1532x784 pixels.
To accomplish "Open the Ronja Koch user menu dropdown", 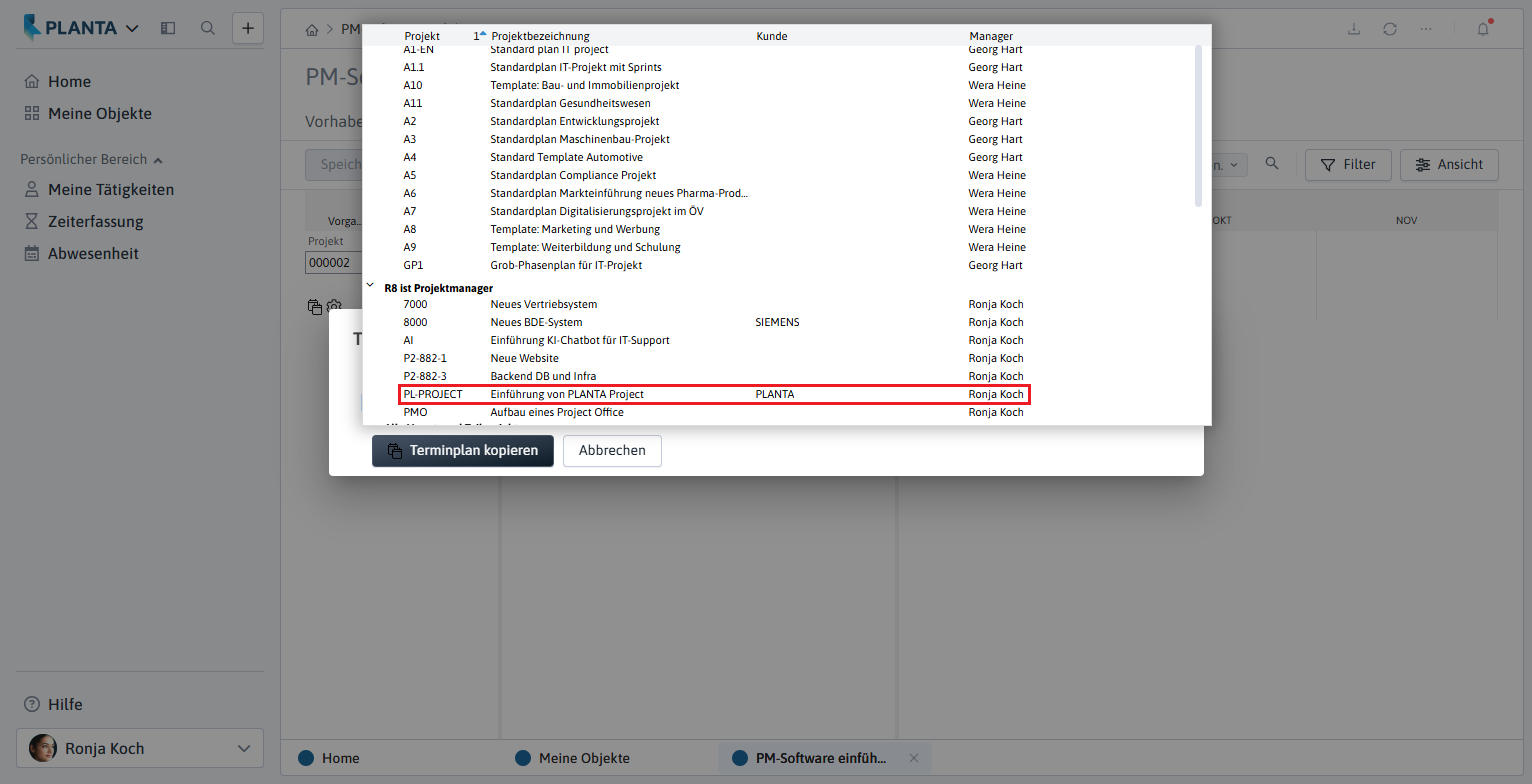I will pyautogui.click(x=140, y=748).
